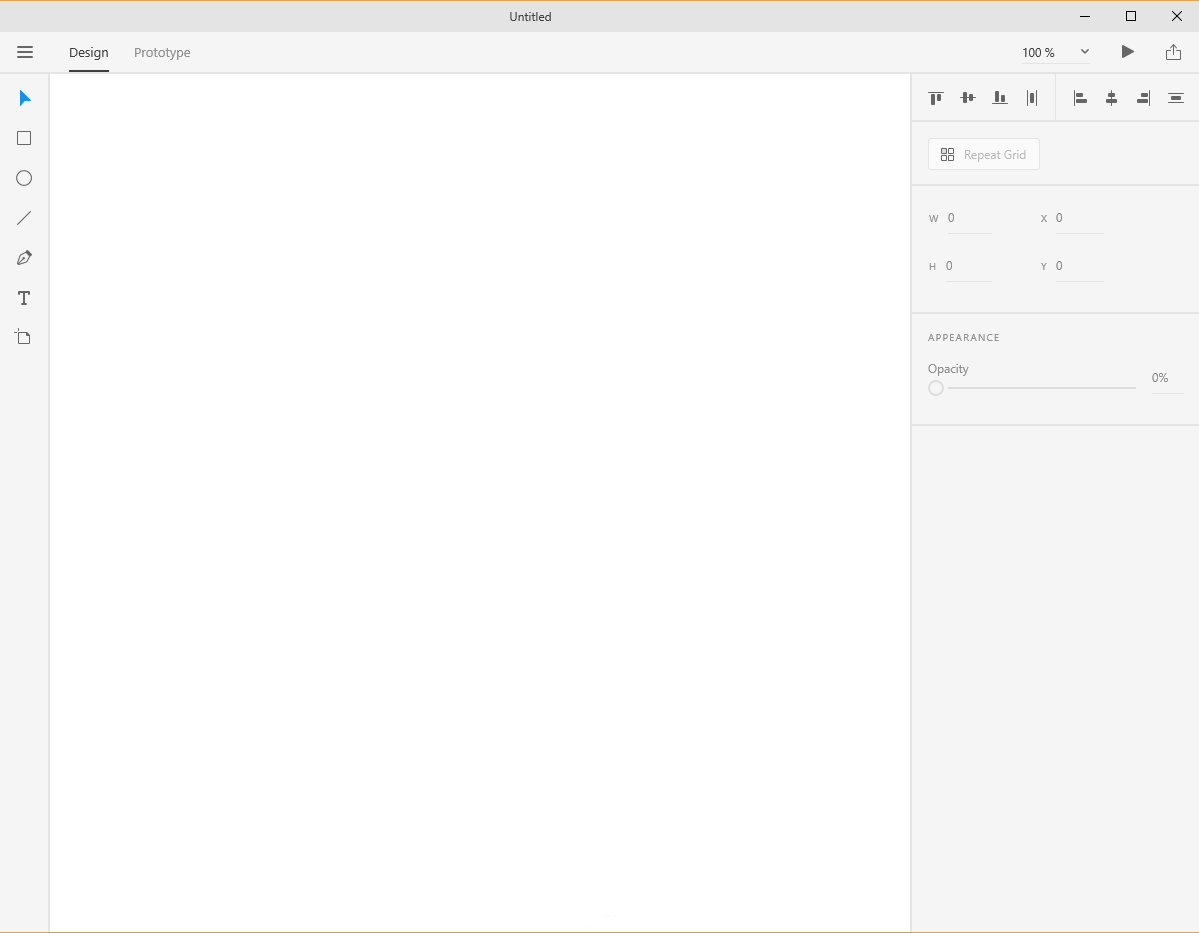
Task: Select the Rectangle tool
Action: (x=24, y=138)
